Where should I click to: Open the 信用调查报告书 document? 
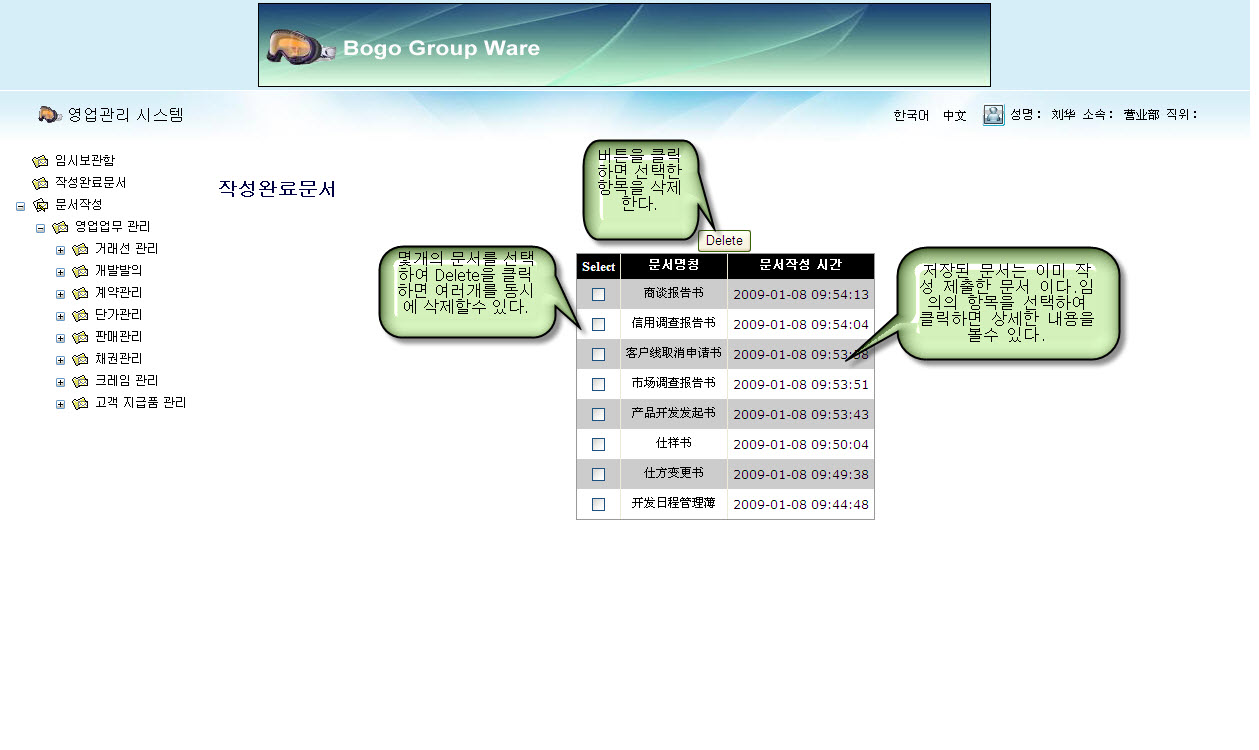pos(673,324)
